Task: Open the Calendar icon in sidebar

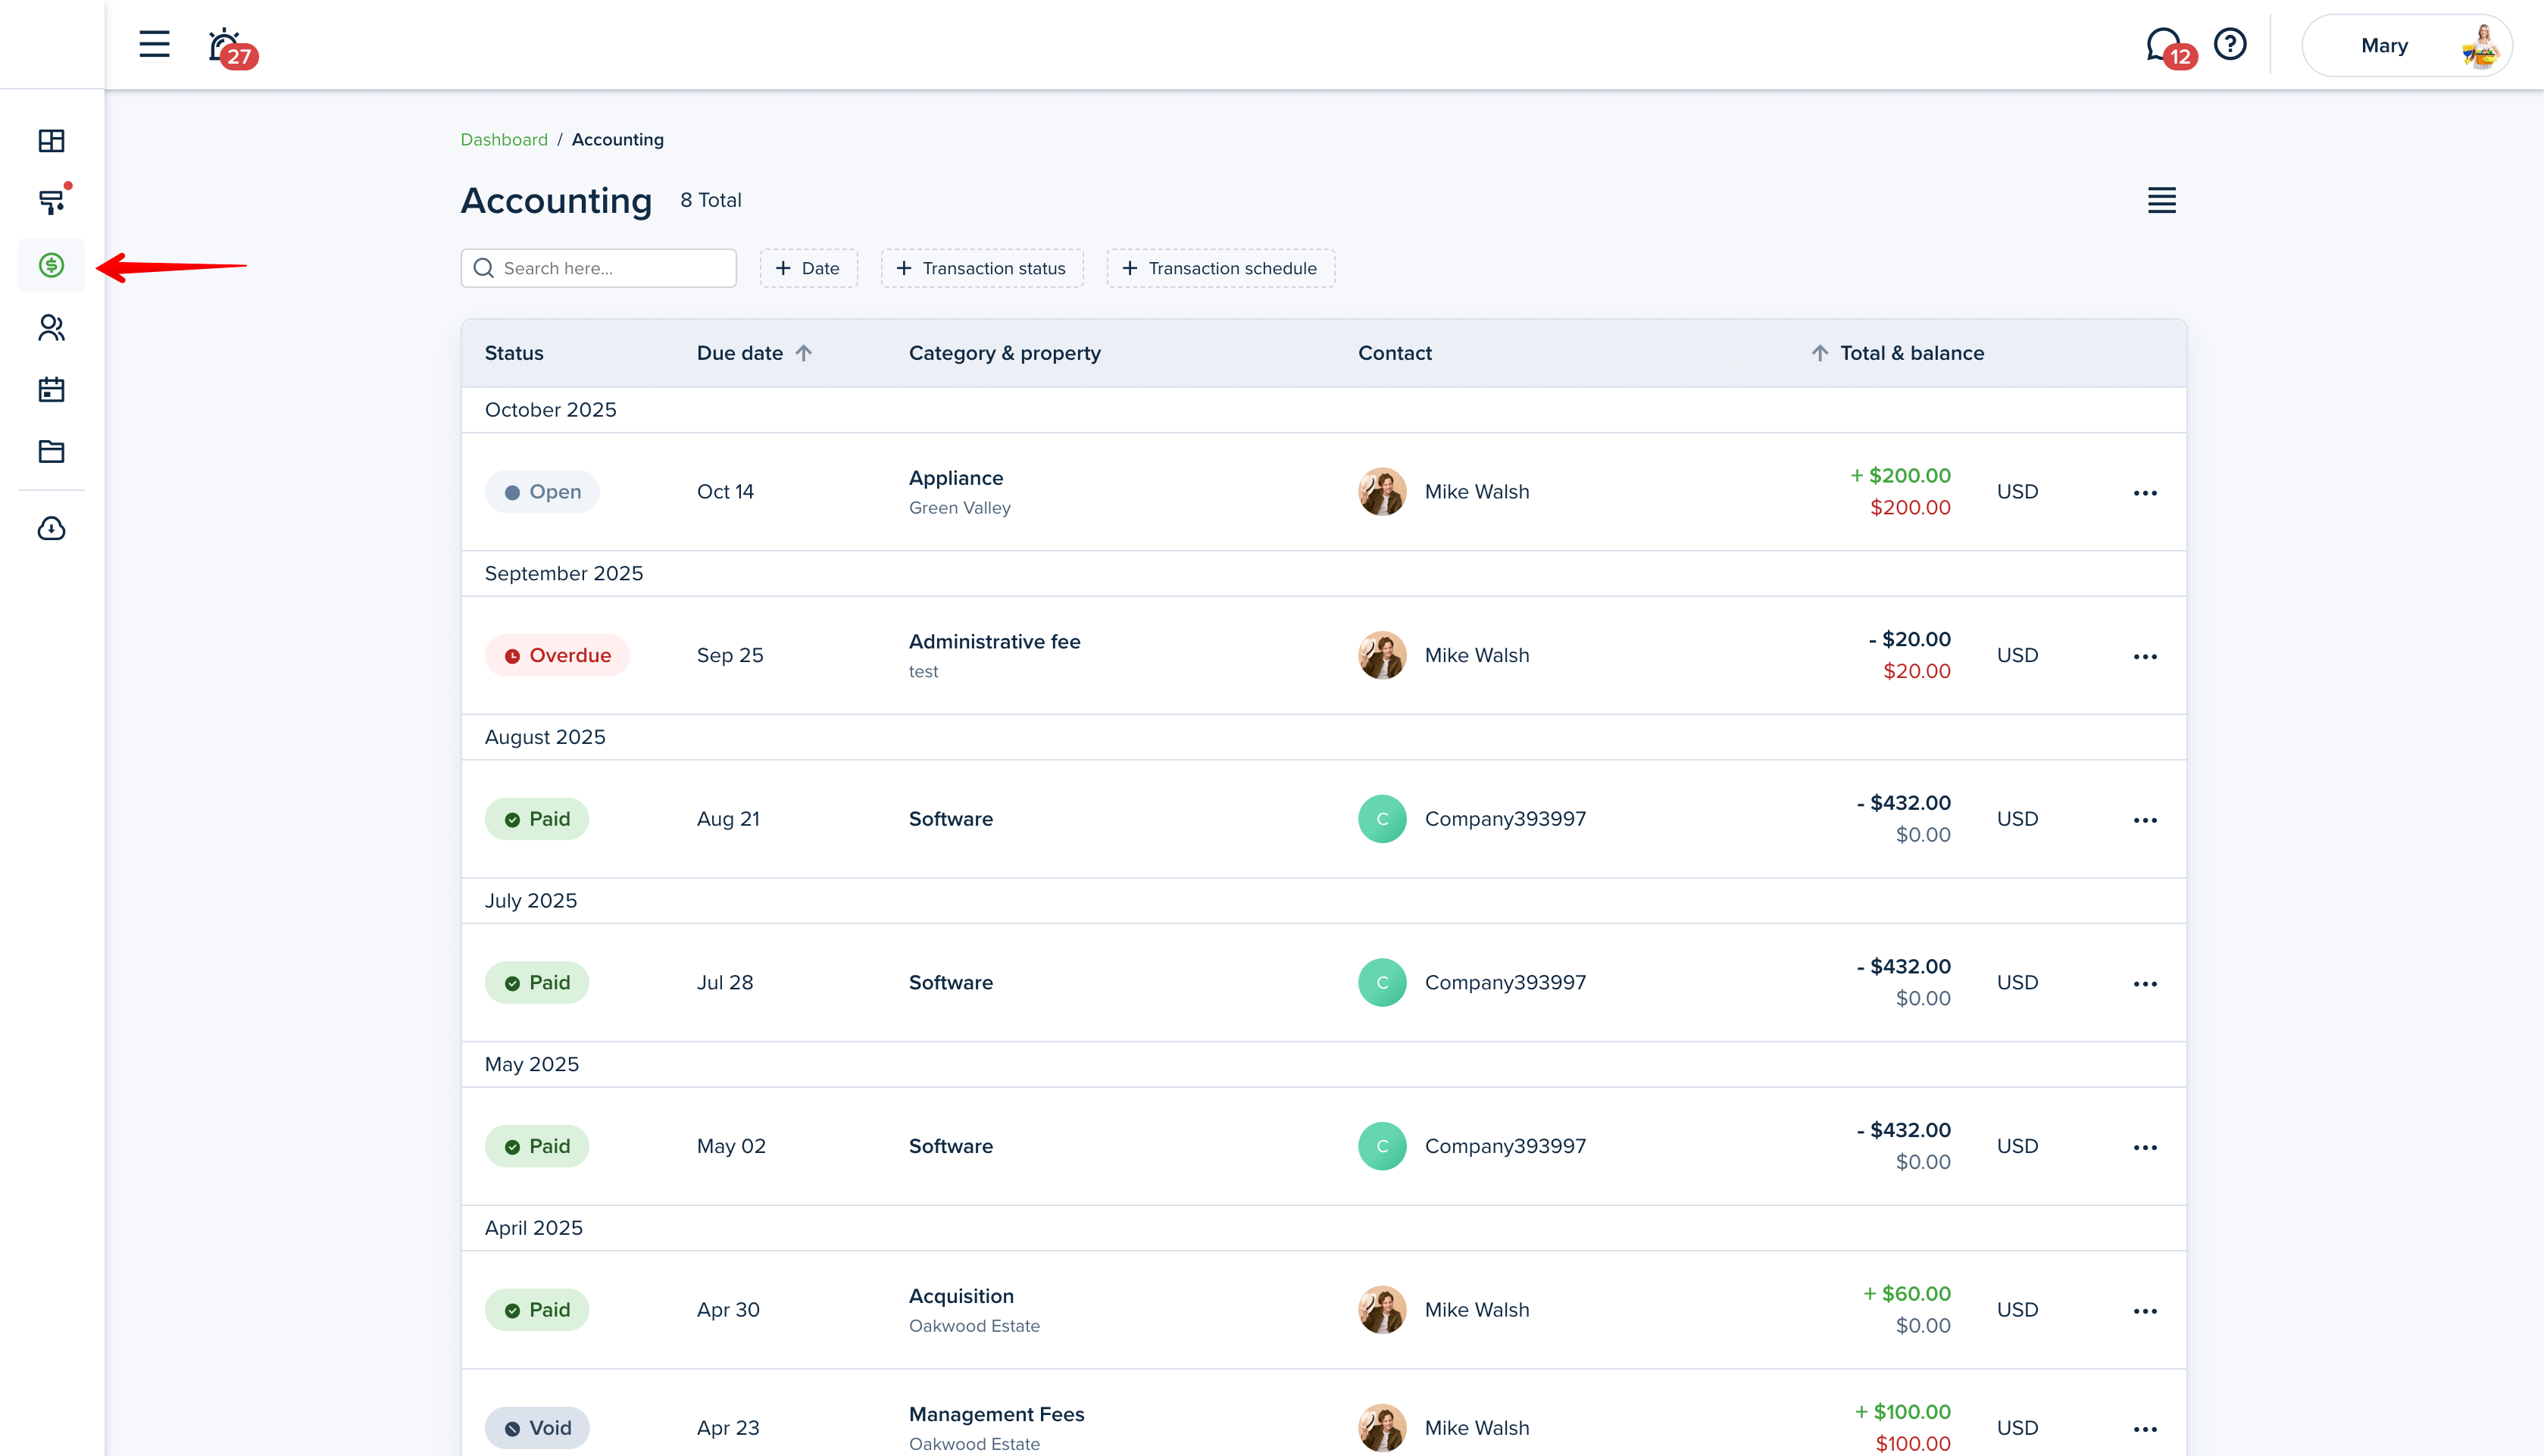Action: tap(51, 390)
